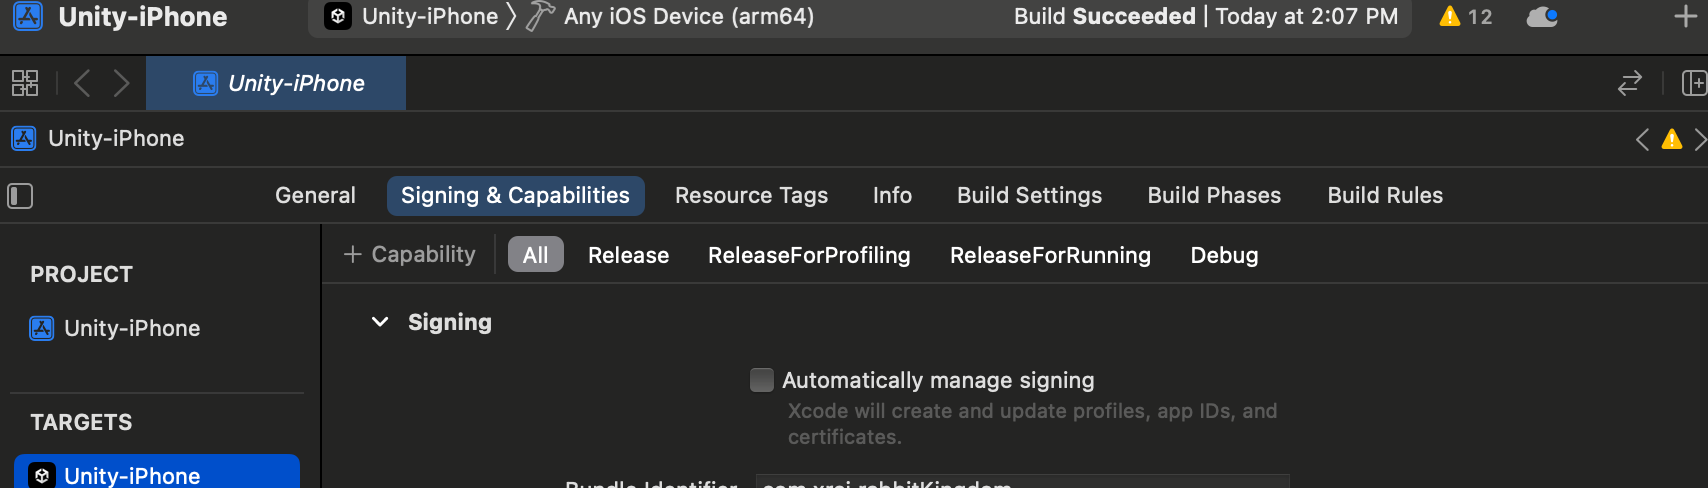
Task: Click the jump bar warning triangle
Action: pos(1671,139)
